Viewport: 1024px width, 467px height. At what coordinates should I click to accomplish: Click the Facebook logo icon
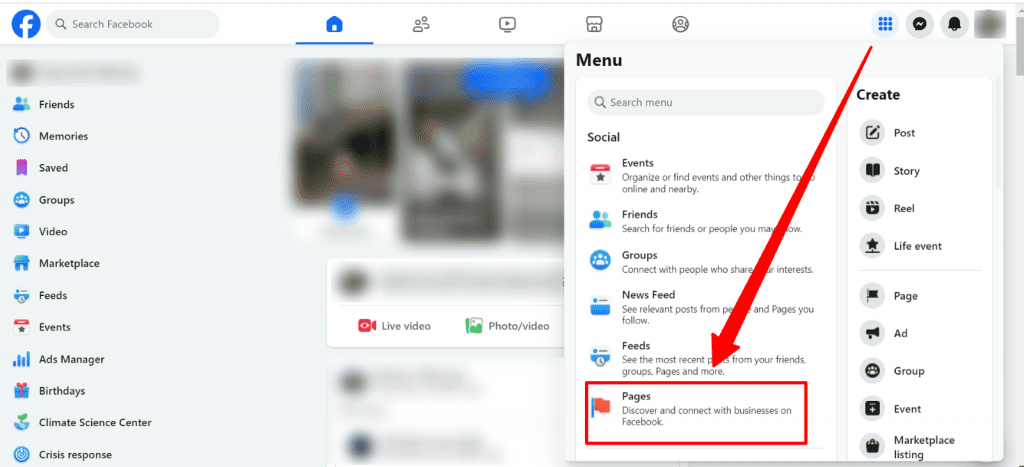coord(26,24)
